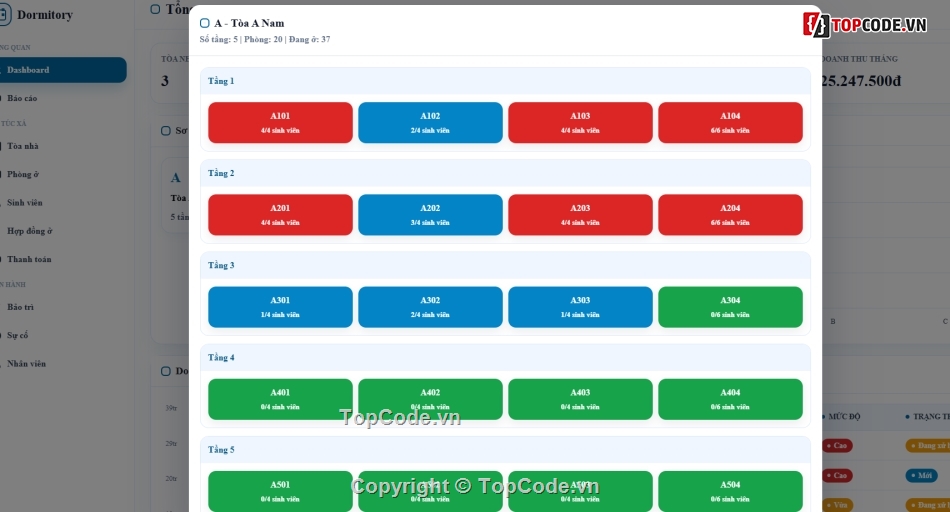Select room A303 card

tap(580, 307)
